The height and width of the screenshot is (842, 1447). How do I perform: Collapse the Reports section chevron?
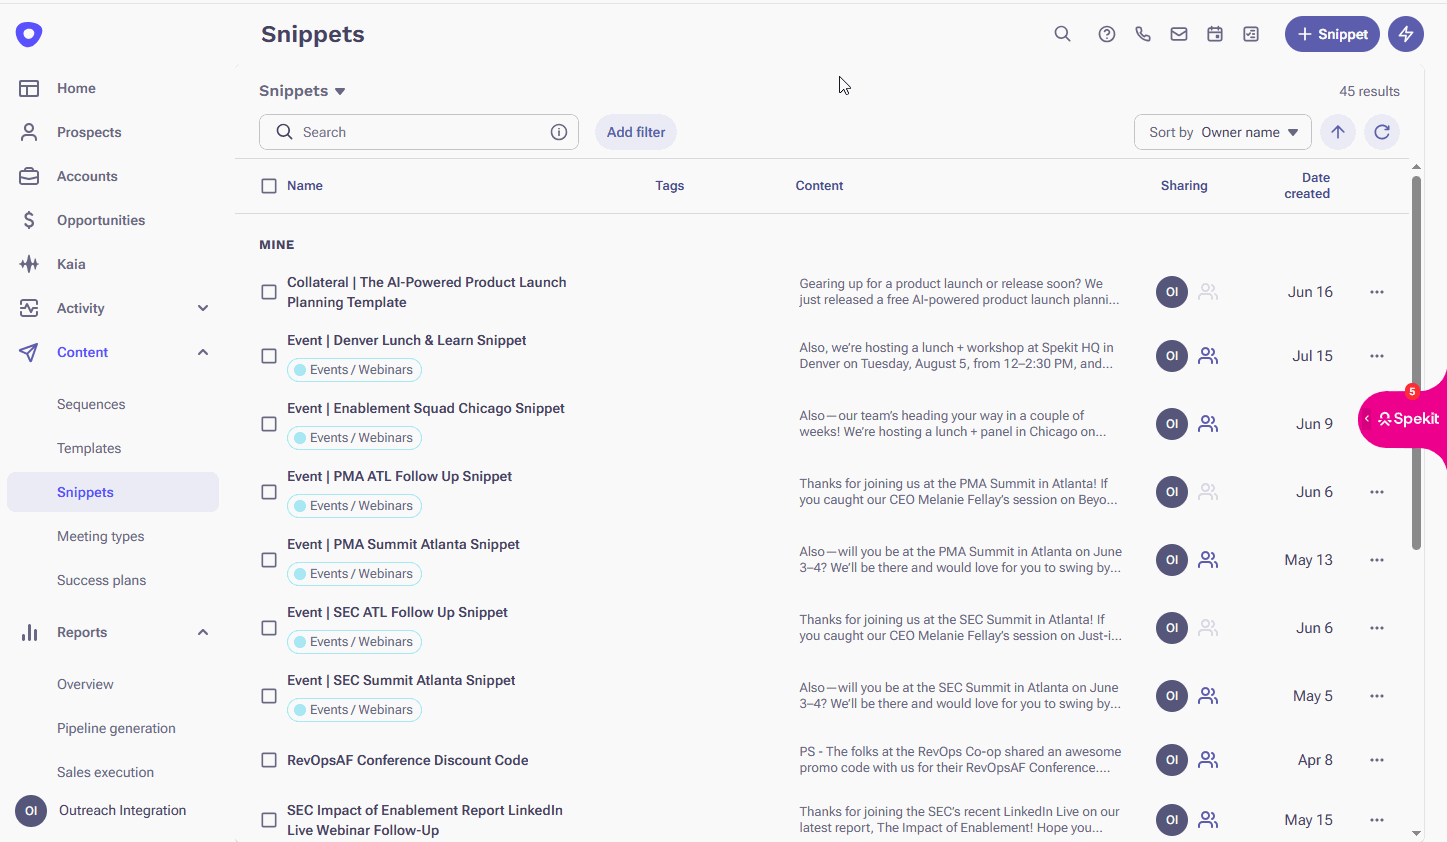tap(203, 632)
